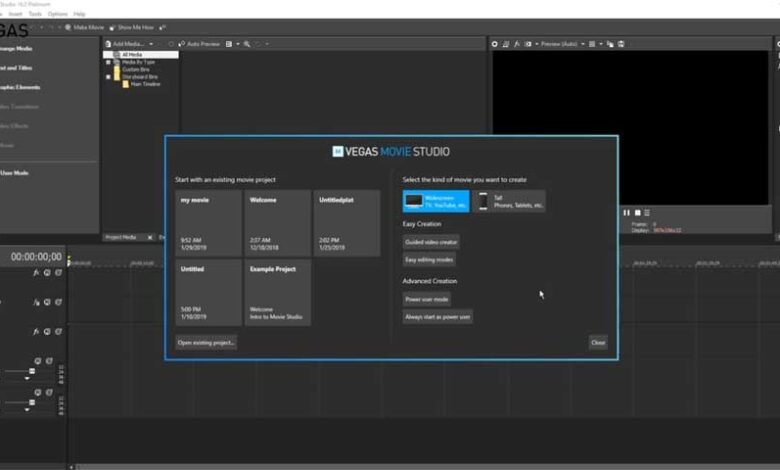
Task: Open the dropdown arrow next to Add Media
Action: [151, 44]
